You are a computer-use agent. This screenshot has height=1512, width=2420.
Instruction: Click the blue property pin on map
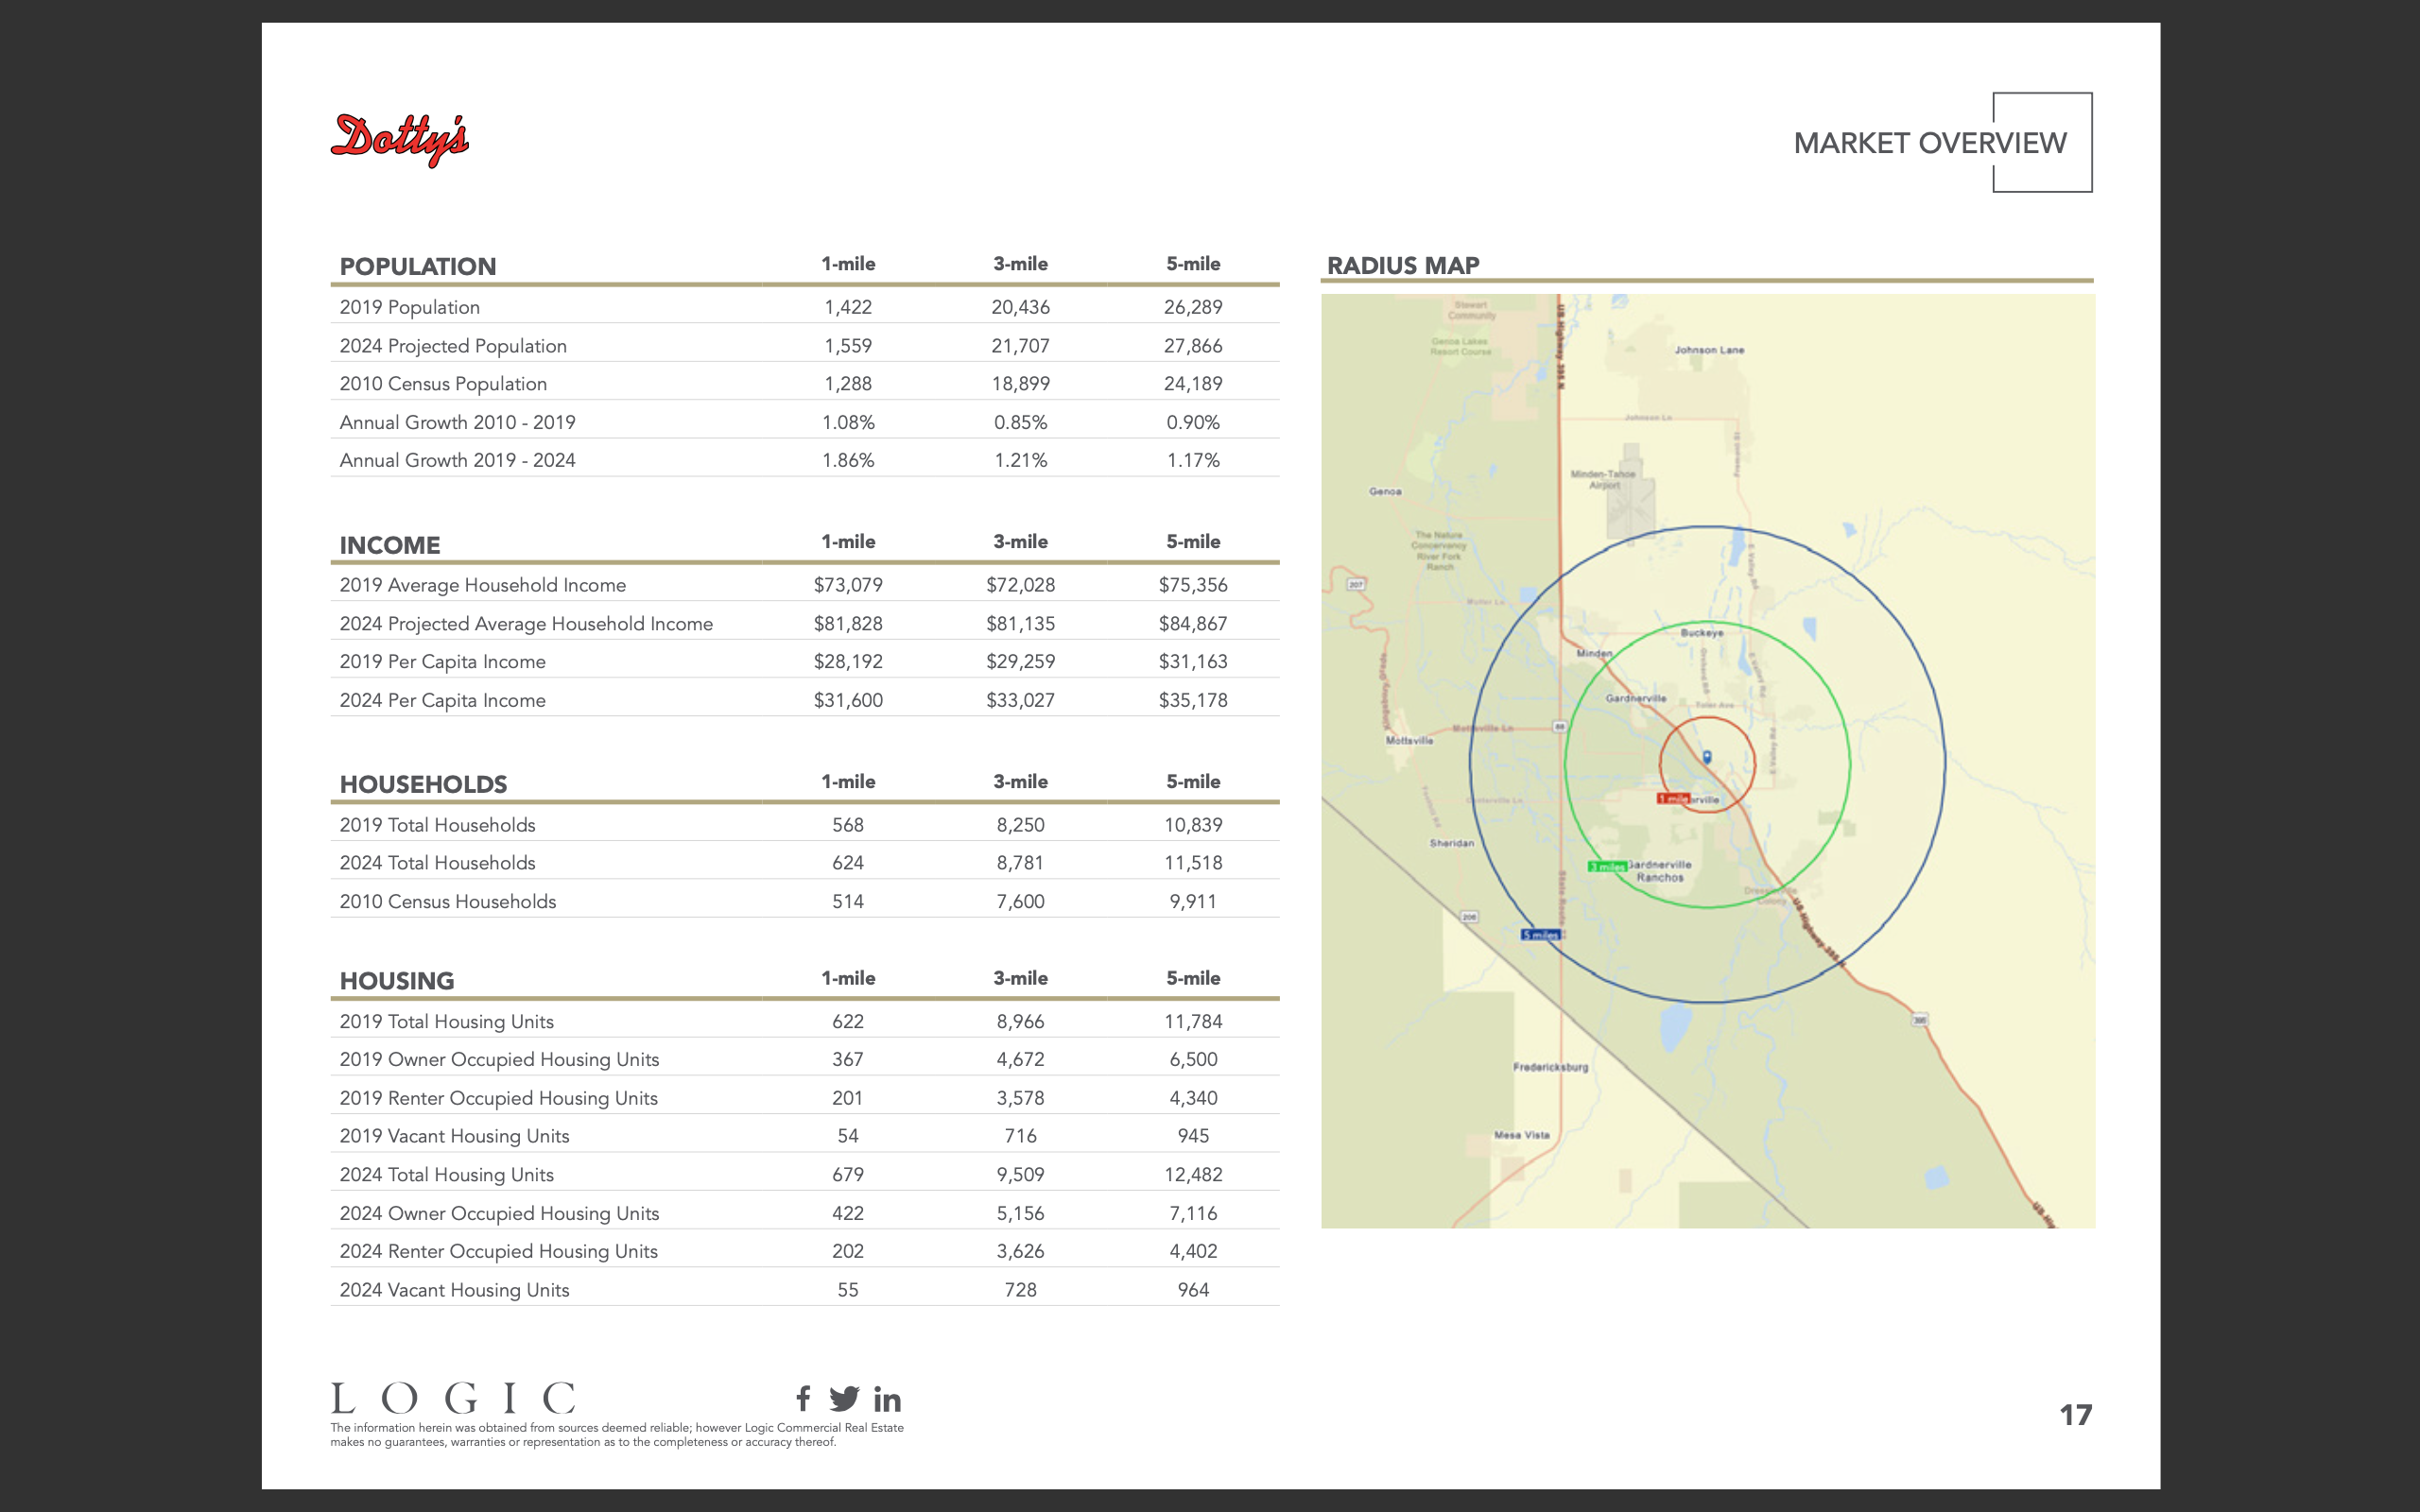click(x=1707, y=758)
